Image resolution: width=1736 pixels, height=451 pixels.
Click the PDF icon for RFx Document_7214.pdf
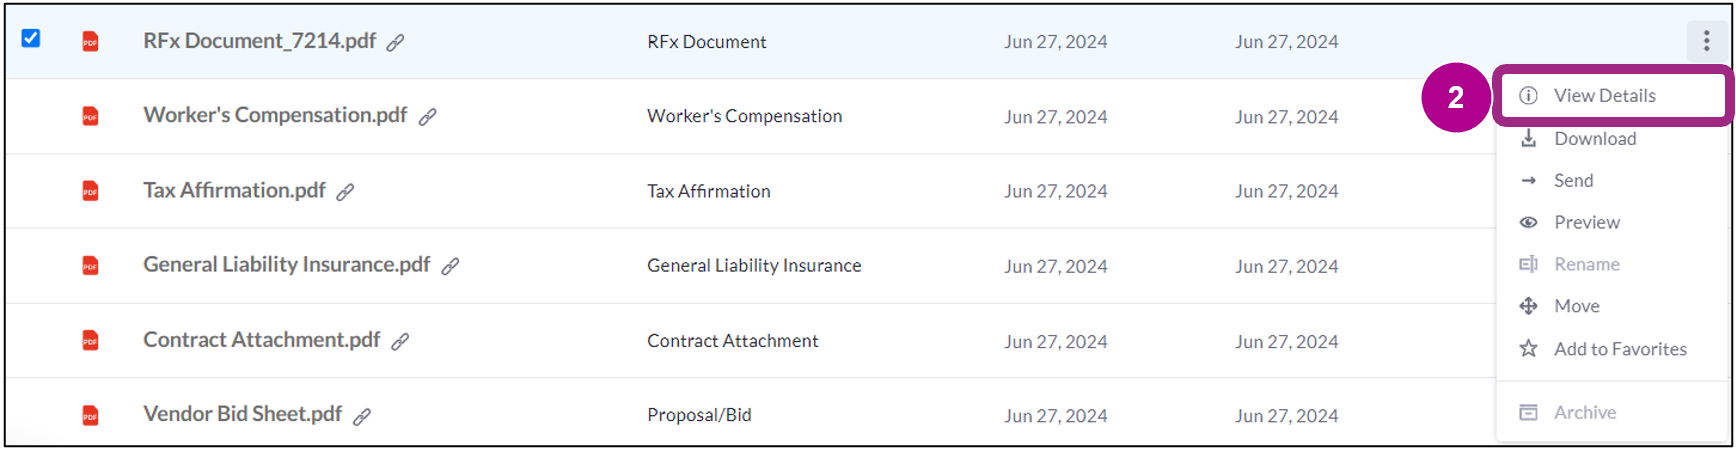click(x=90, y=41)
